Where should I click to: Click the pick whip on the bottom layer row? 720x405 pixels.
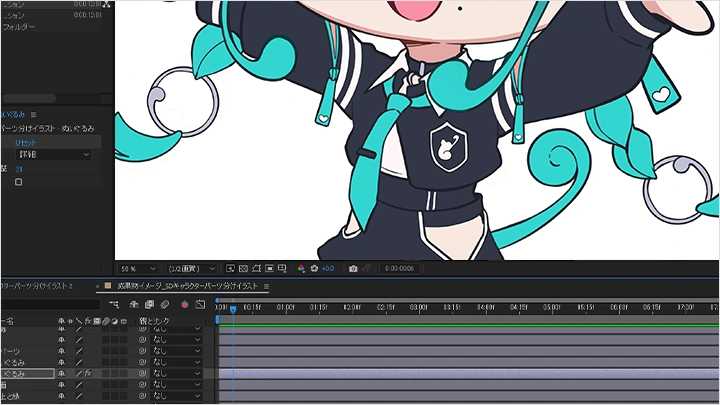142,396
